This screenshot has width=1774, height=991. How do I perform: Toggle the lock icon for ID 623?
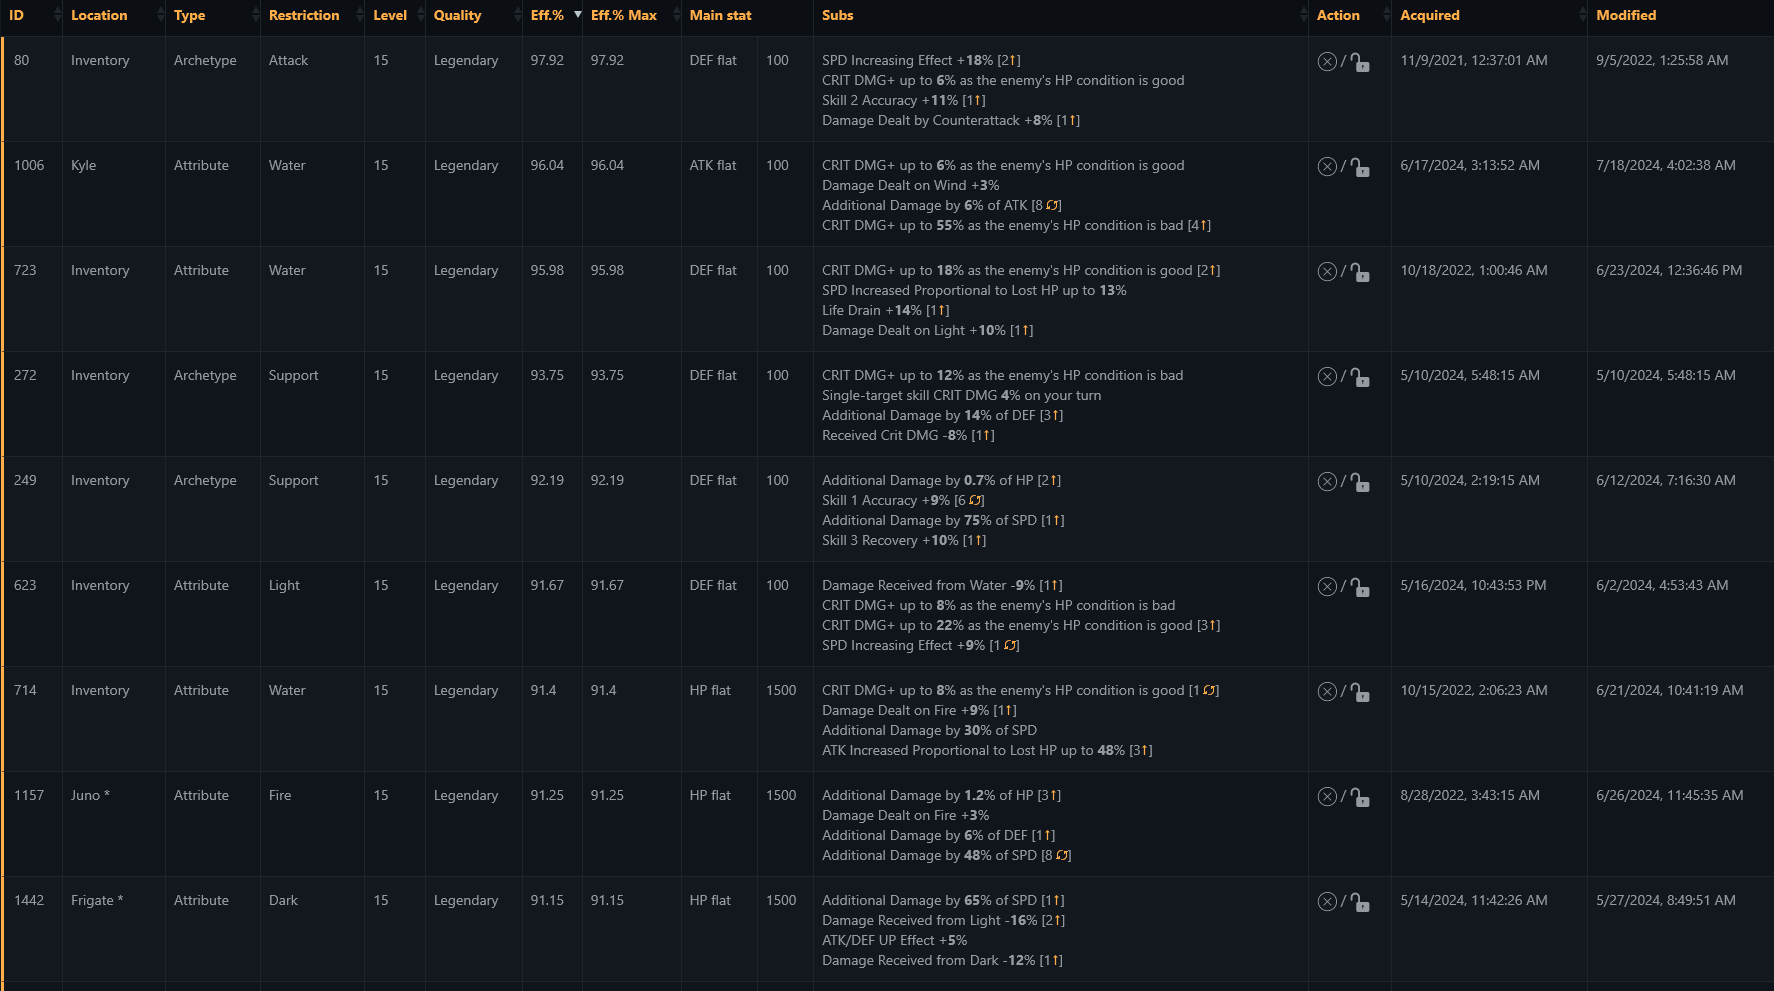pyautogui.click(x=1360, y=587)
